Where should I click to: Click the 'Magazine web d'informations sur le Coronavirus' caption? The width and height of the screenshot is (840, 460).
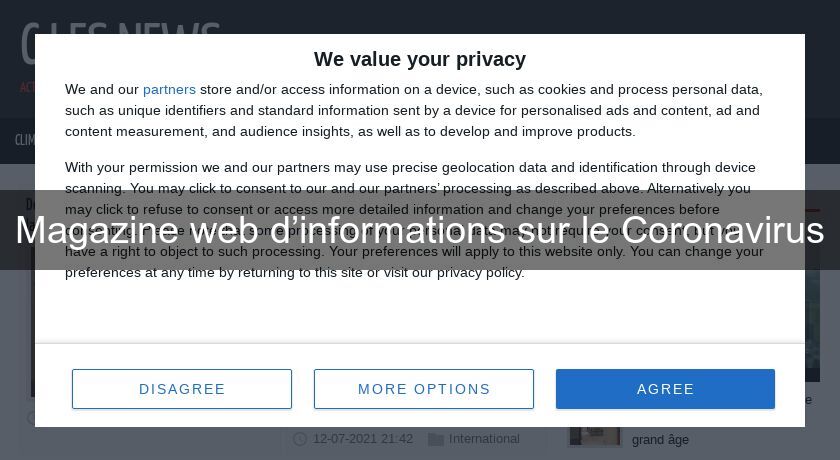(420, 230)
